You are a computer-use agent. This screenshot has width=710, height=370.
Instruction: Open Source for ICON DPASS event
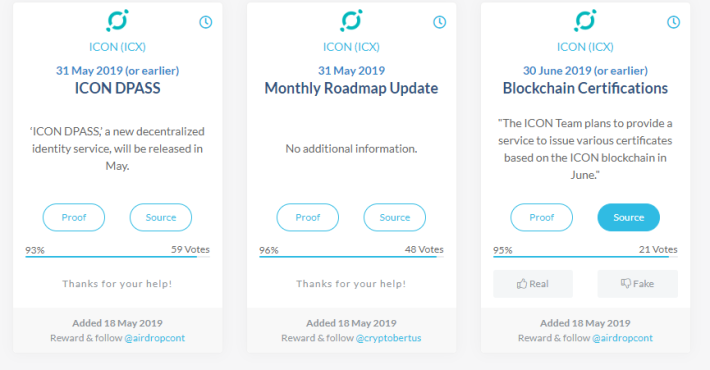click(161, 217)
